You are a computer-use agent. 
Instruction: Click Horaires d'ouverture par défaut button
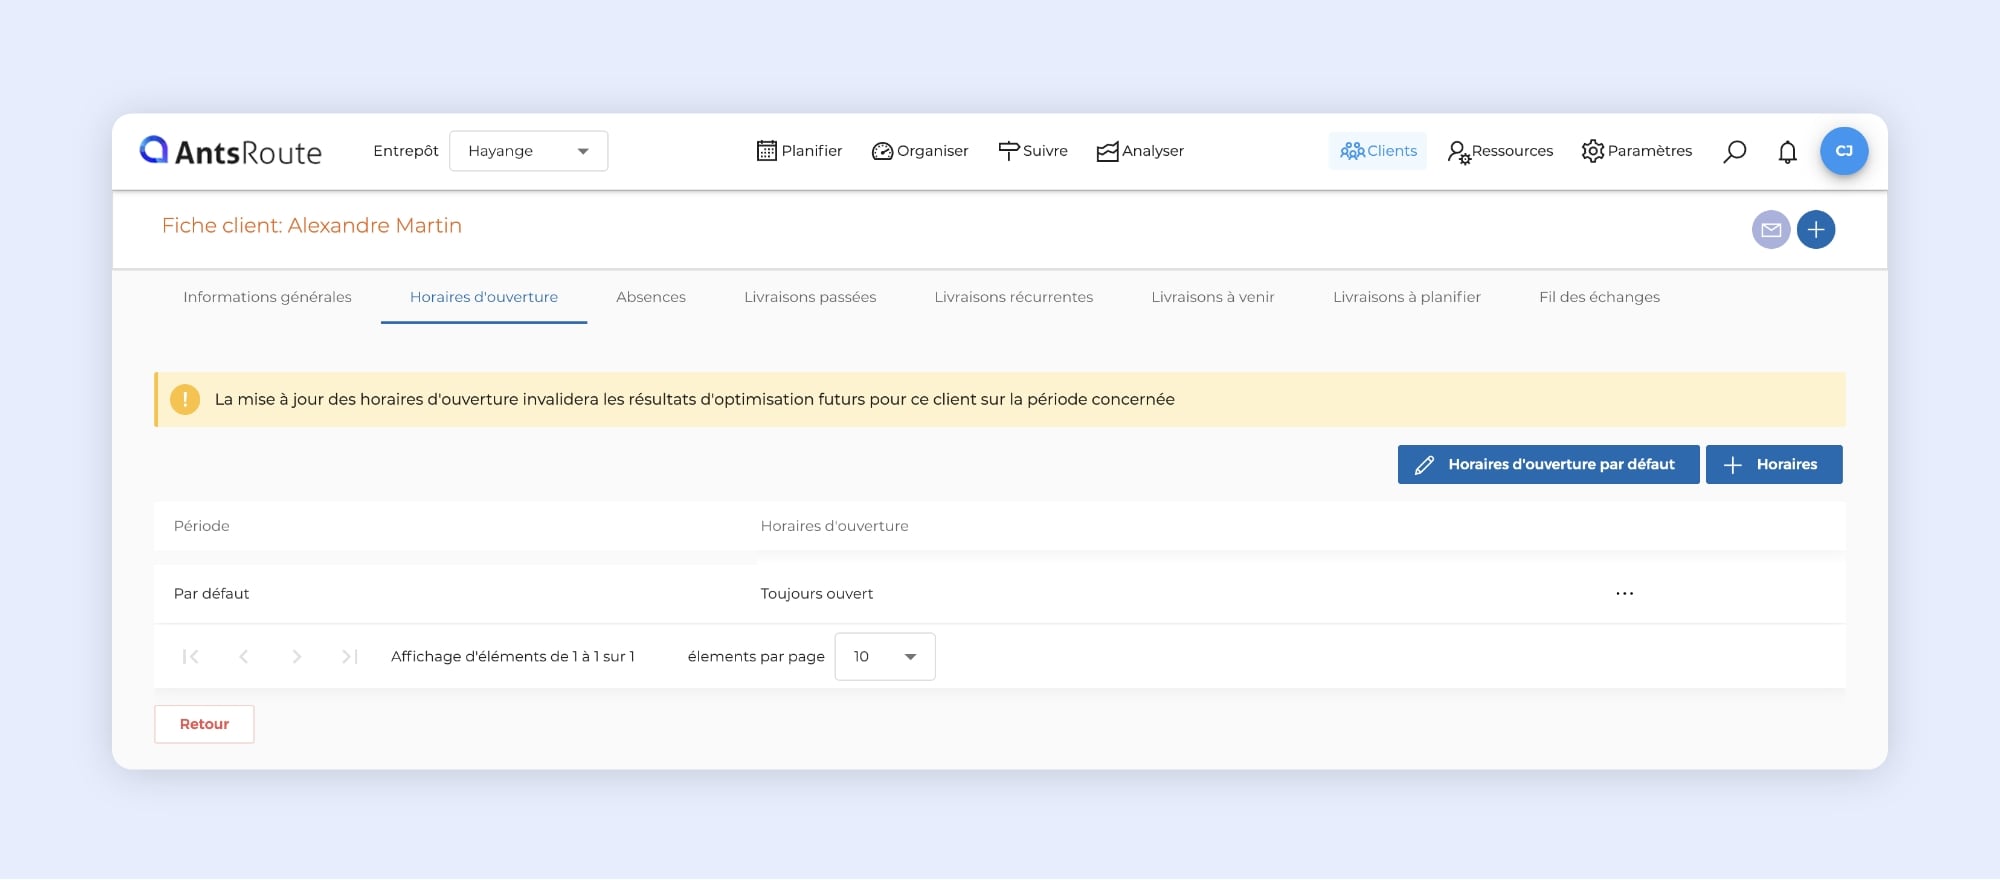(x=1548, y=465)
